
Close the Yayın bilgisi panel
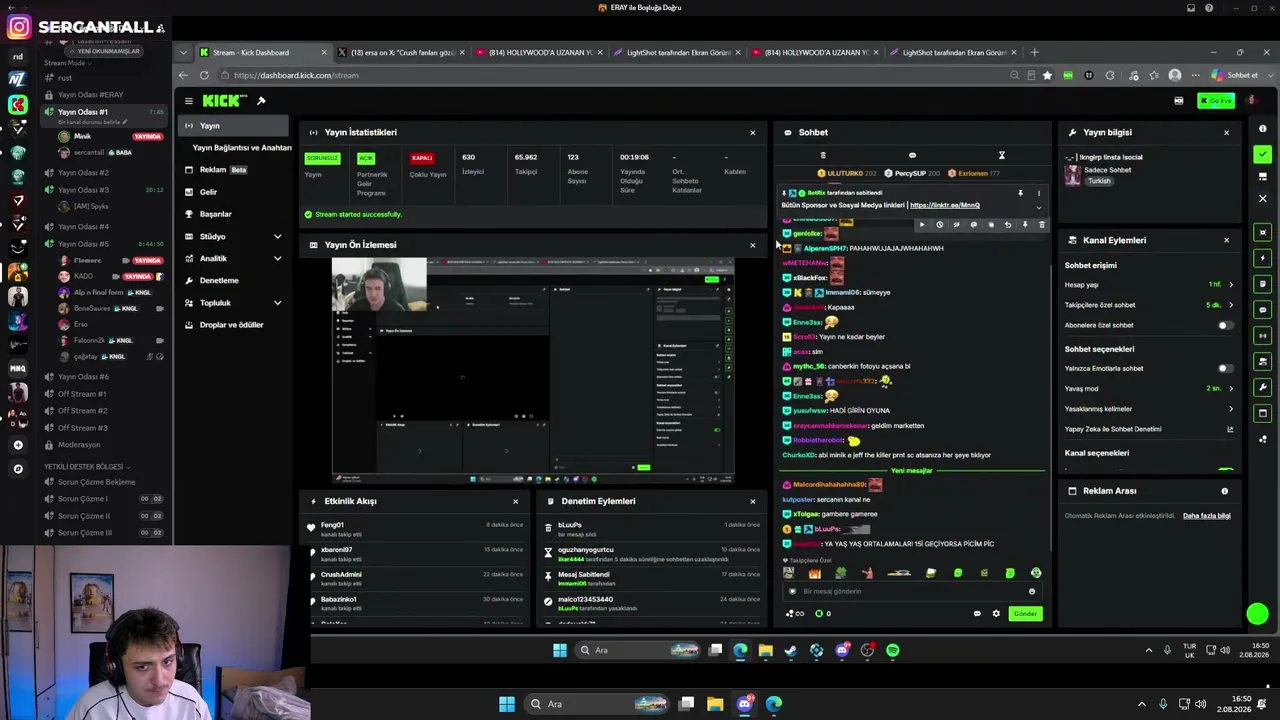click(x=1227, y=132)
